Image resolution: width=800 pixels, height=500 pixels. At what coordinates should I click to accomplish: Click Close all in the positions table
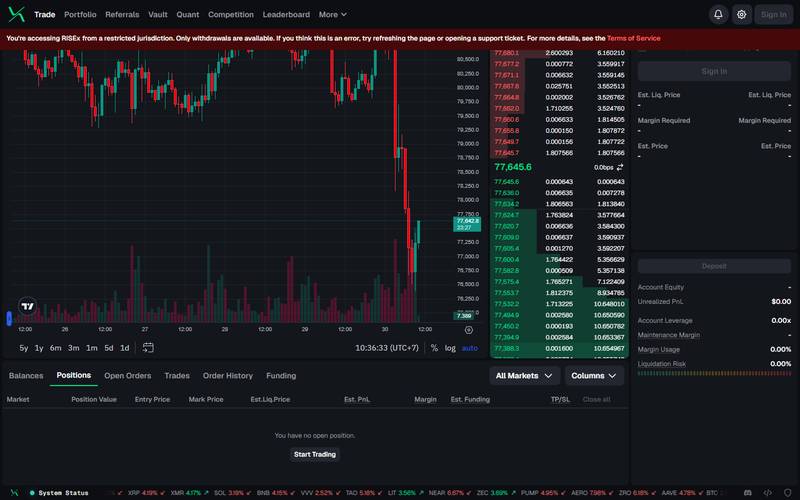pos(596,399)
